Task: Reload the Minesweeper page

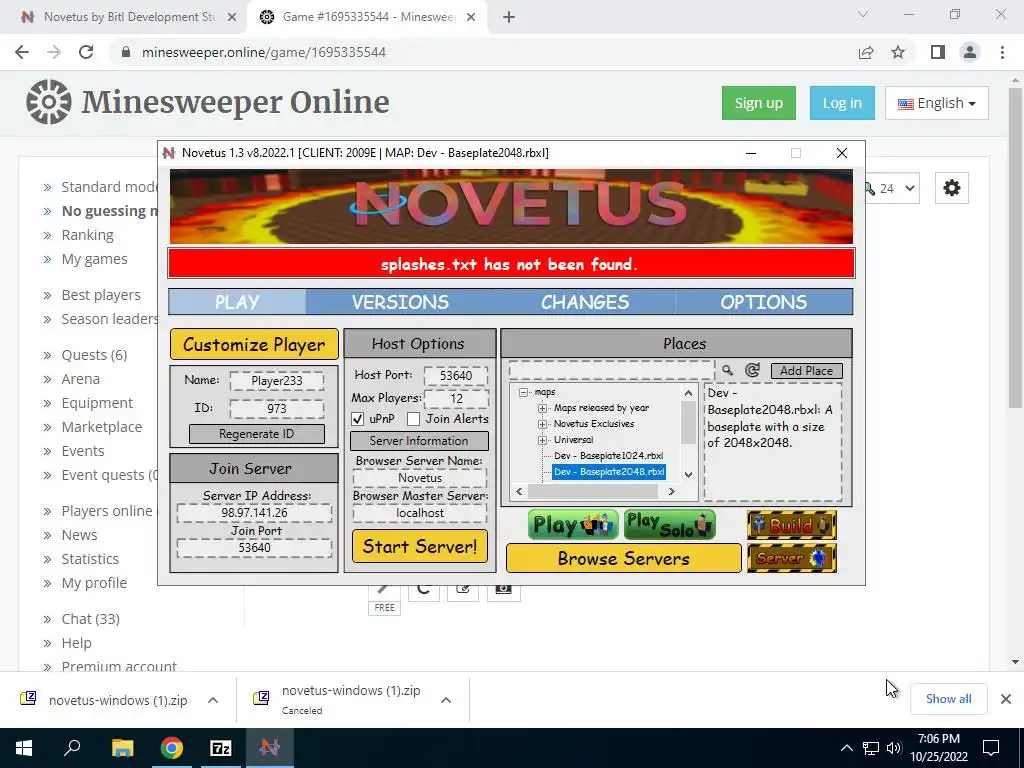Action: click(x=86, y=52)
